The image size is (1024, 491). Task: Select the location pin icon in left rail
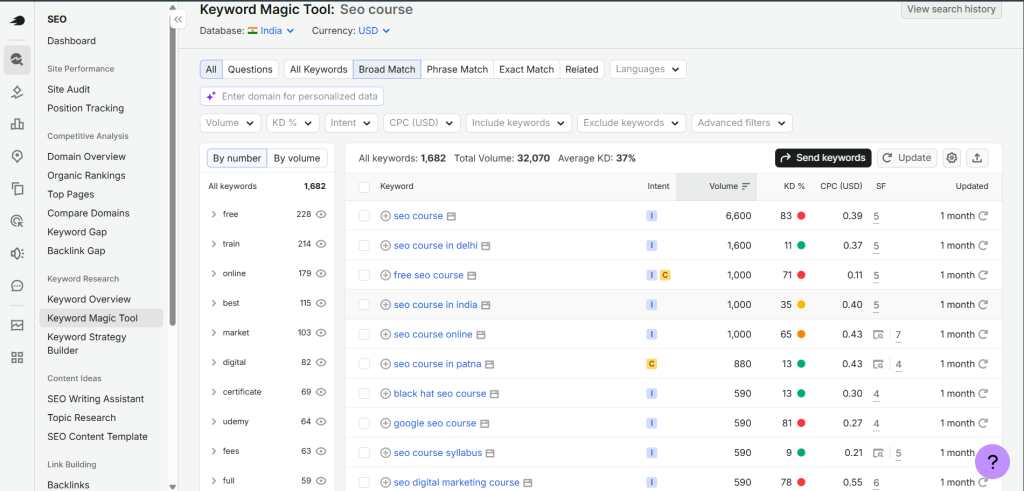(18, 156)
